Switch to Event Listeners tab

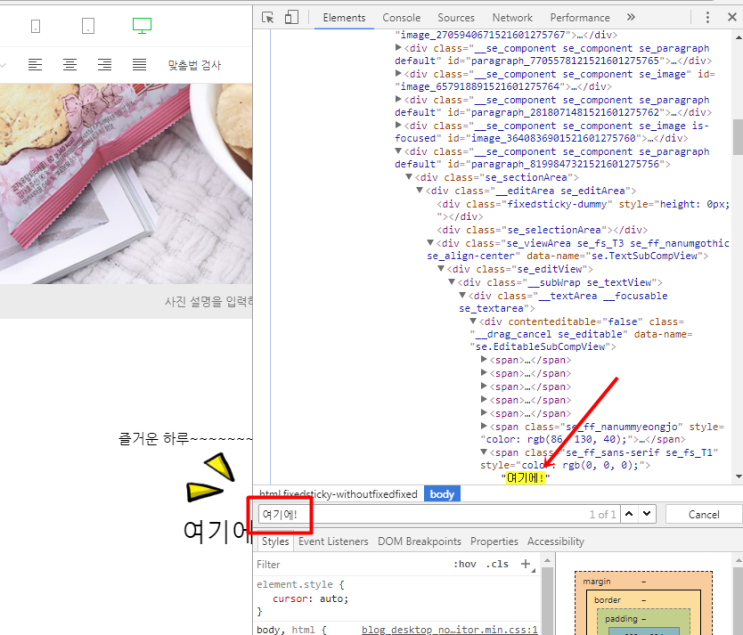click(x=333, y=541)
